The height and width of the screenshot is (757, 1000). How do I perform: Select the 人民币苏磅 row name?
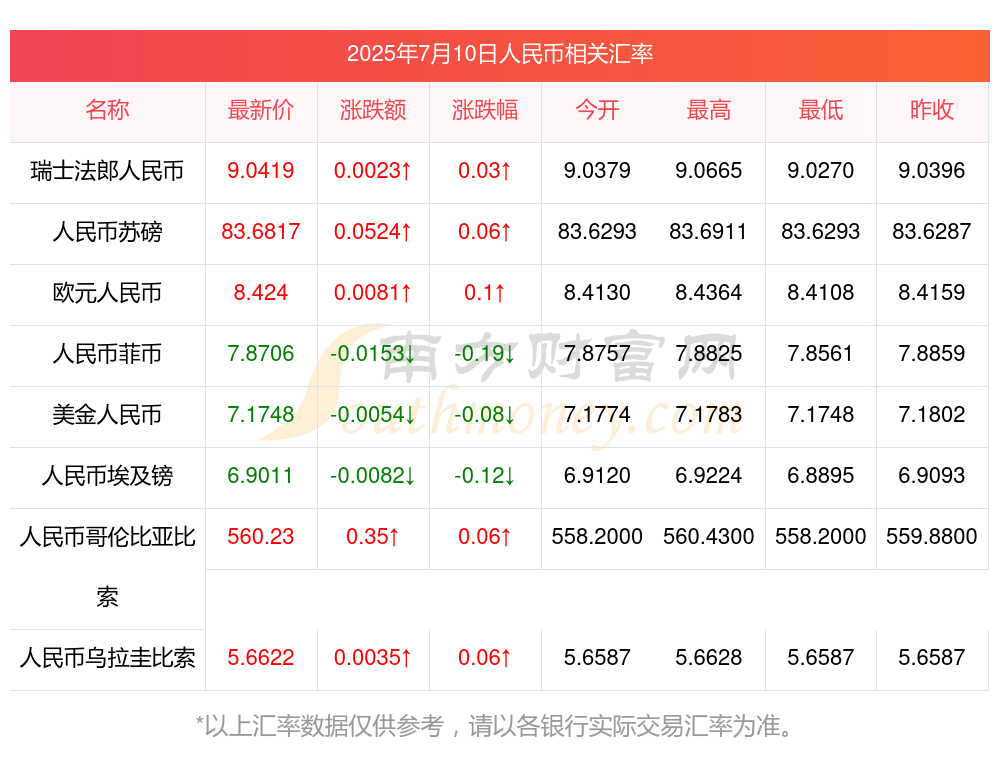pos(107,232)
